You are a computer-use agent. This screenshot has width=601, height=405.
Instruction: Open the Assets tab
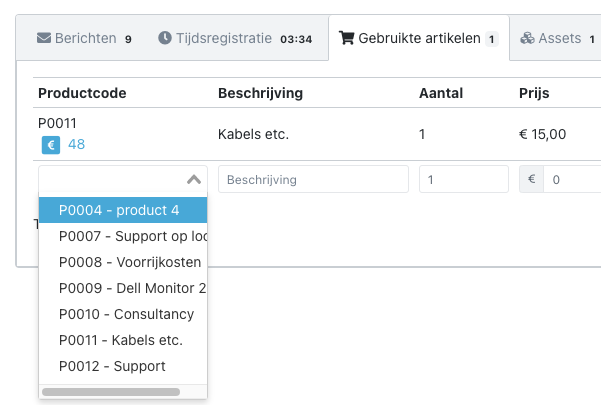pyautogui.click(x=557, y=38)
